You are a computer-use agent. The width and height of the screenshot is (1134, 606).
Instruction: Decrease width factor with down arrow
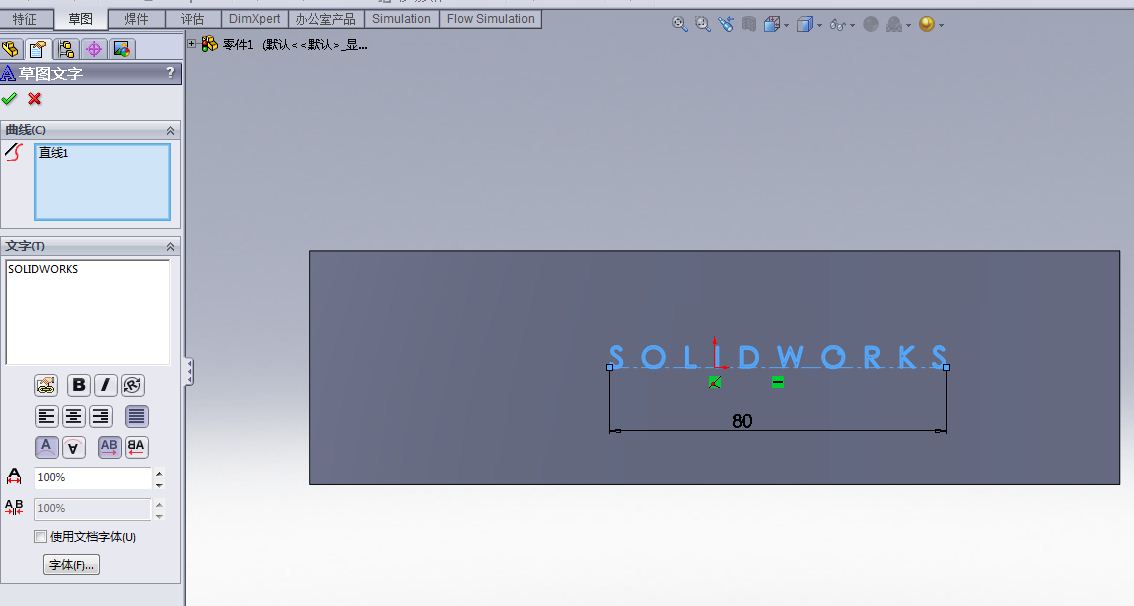159,484
